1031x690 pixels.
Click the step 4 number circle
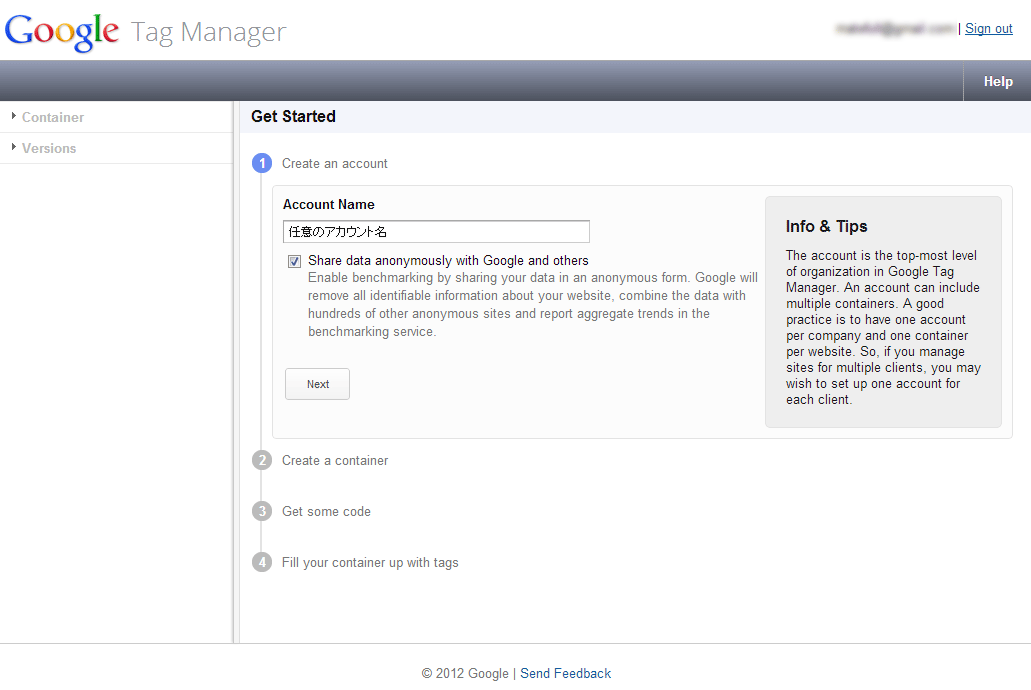[262, 562]
